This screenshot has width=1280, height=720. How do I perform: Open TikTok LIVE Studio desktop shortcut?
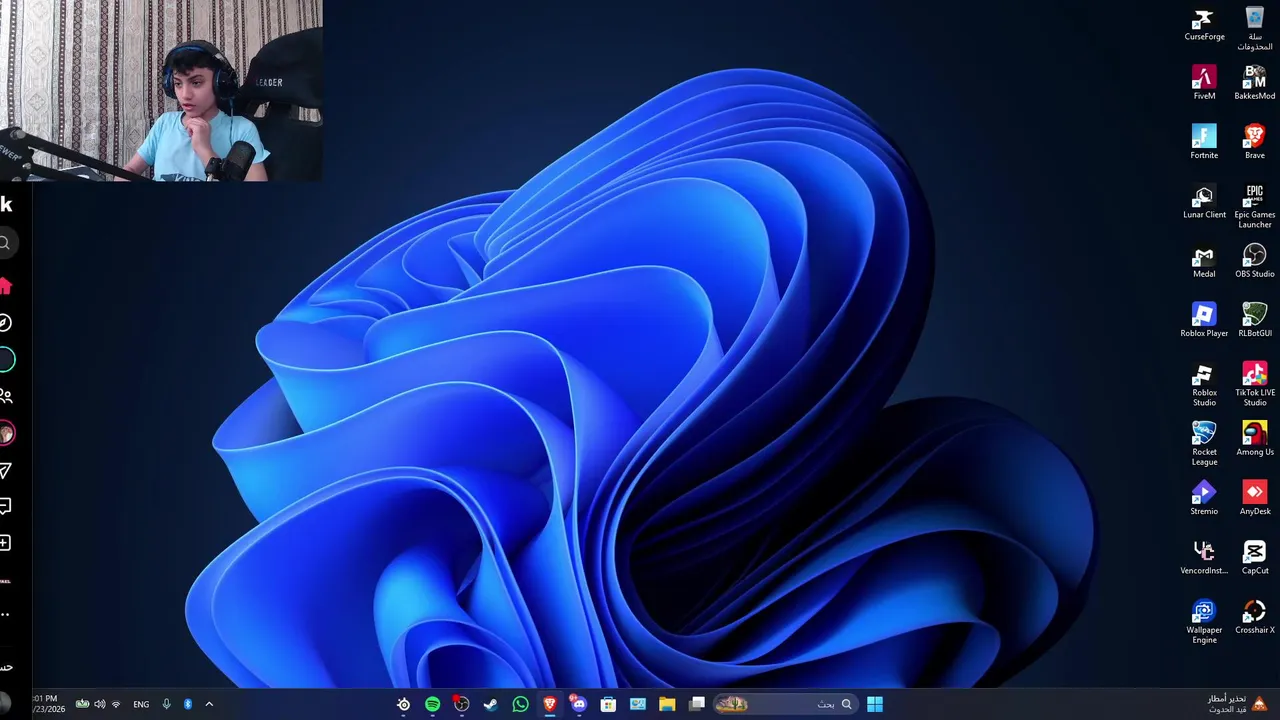click(x=1254, y=384)
